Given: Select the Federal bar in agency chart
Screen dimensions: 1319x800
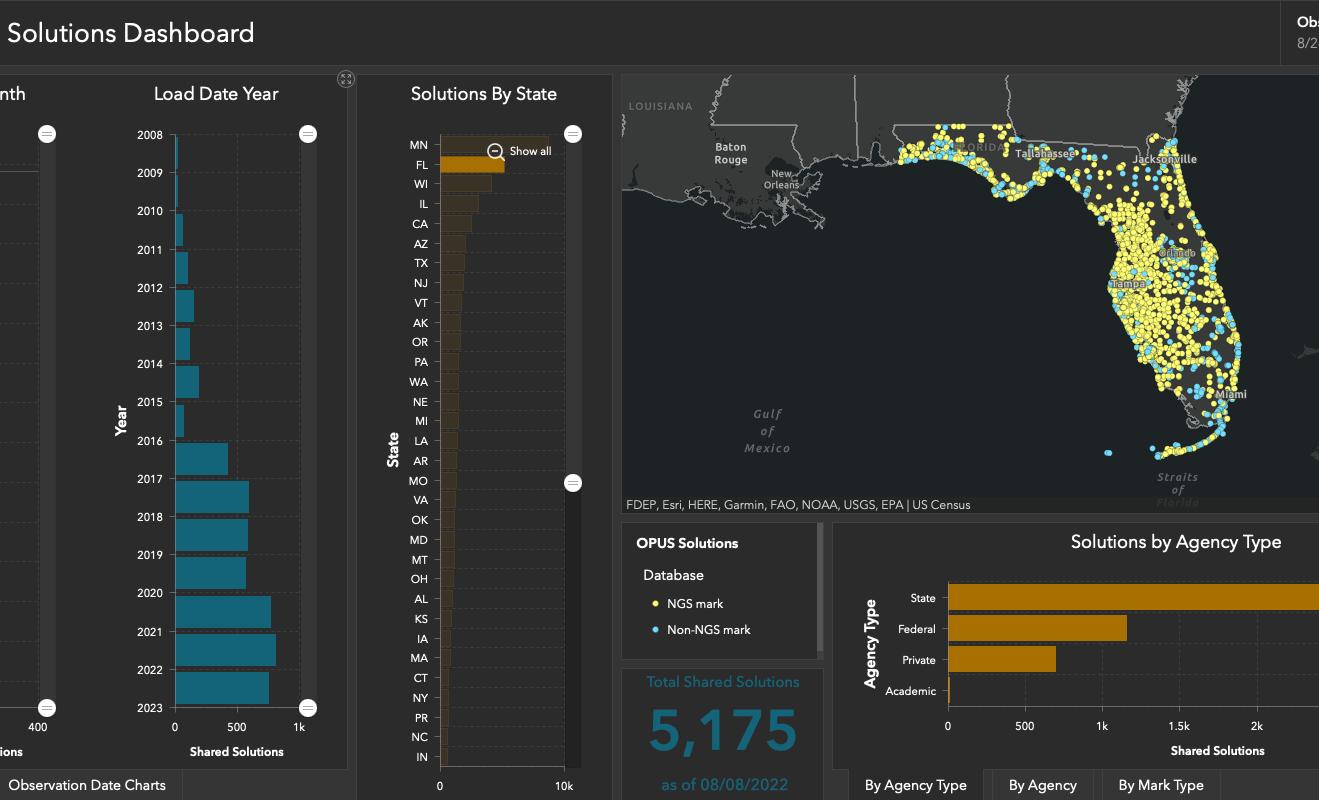Looking at the screenshot, I should click(x=1036, y=628).
